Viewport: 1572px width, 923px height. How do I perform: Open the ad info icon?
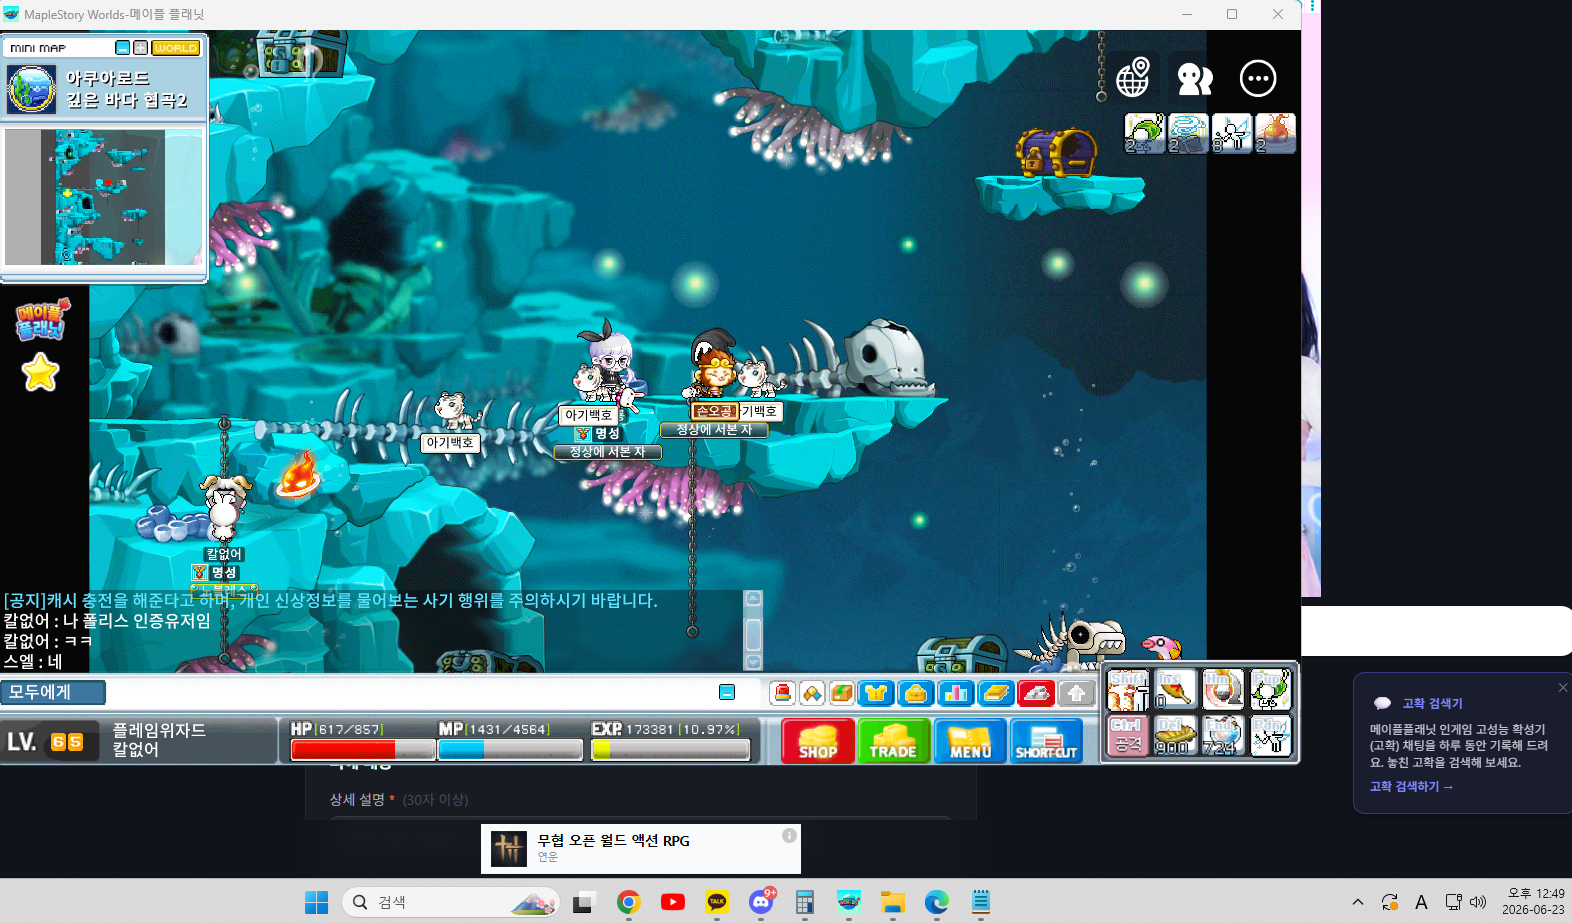click(x=789, y=835)
